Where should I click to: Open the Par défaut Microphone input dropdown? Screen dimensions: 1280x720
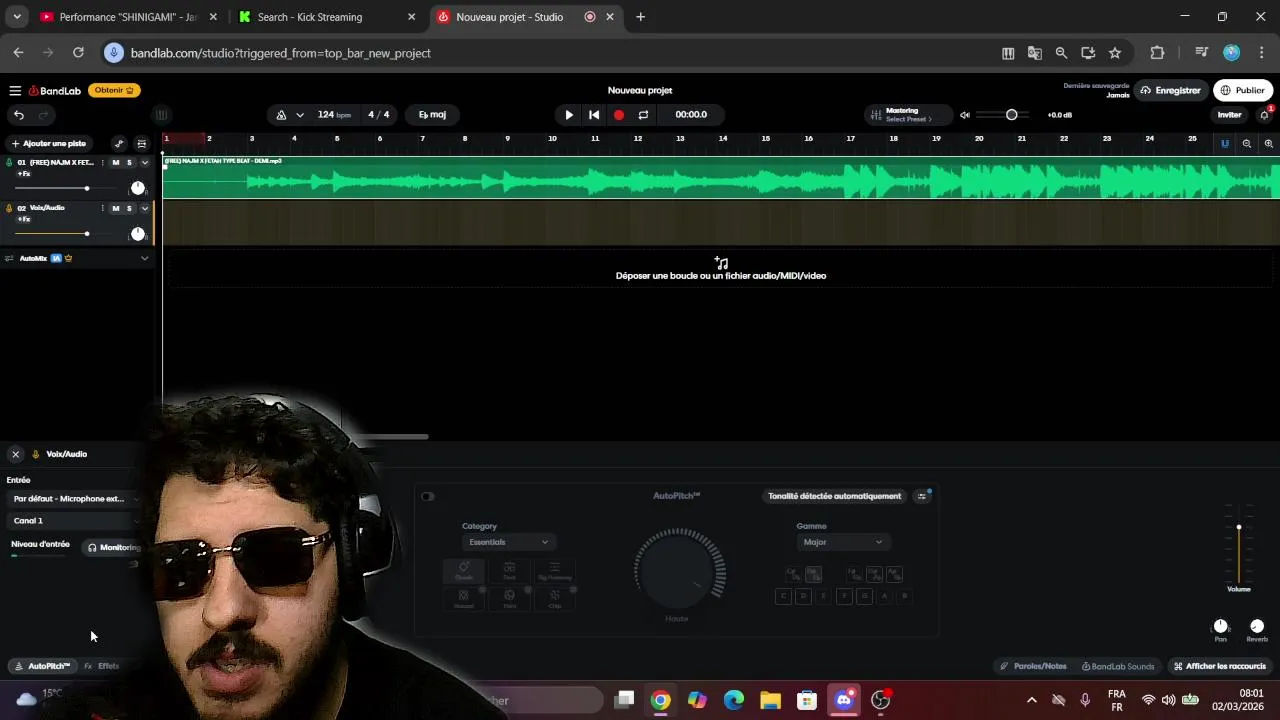coord(75,498)
